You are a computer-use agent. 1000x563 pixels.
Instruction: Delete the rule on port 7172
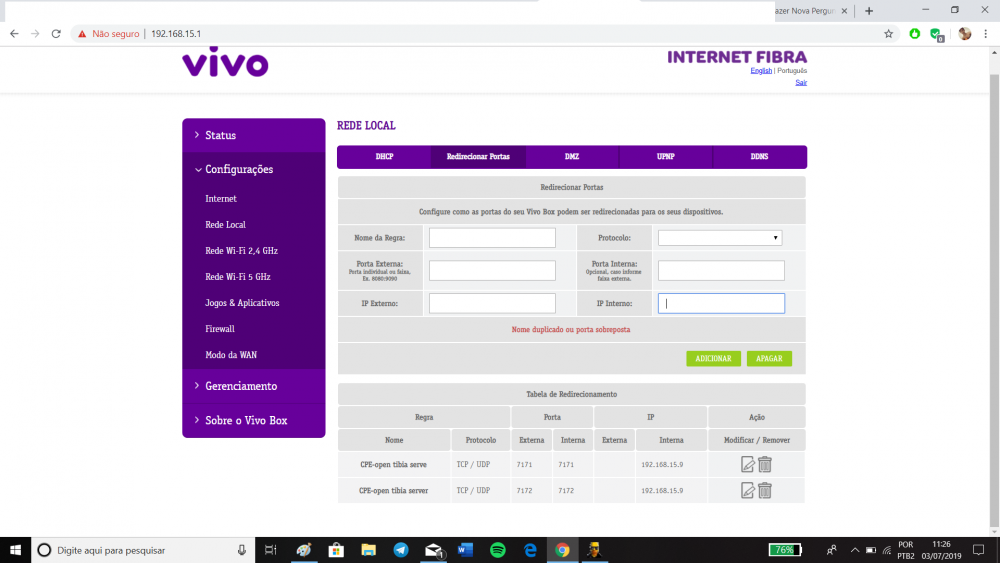765,490
